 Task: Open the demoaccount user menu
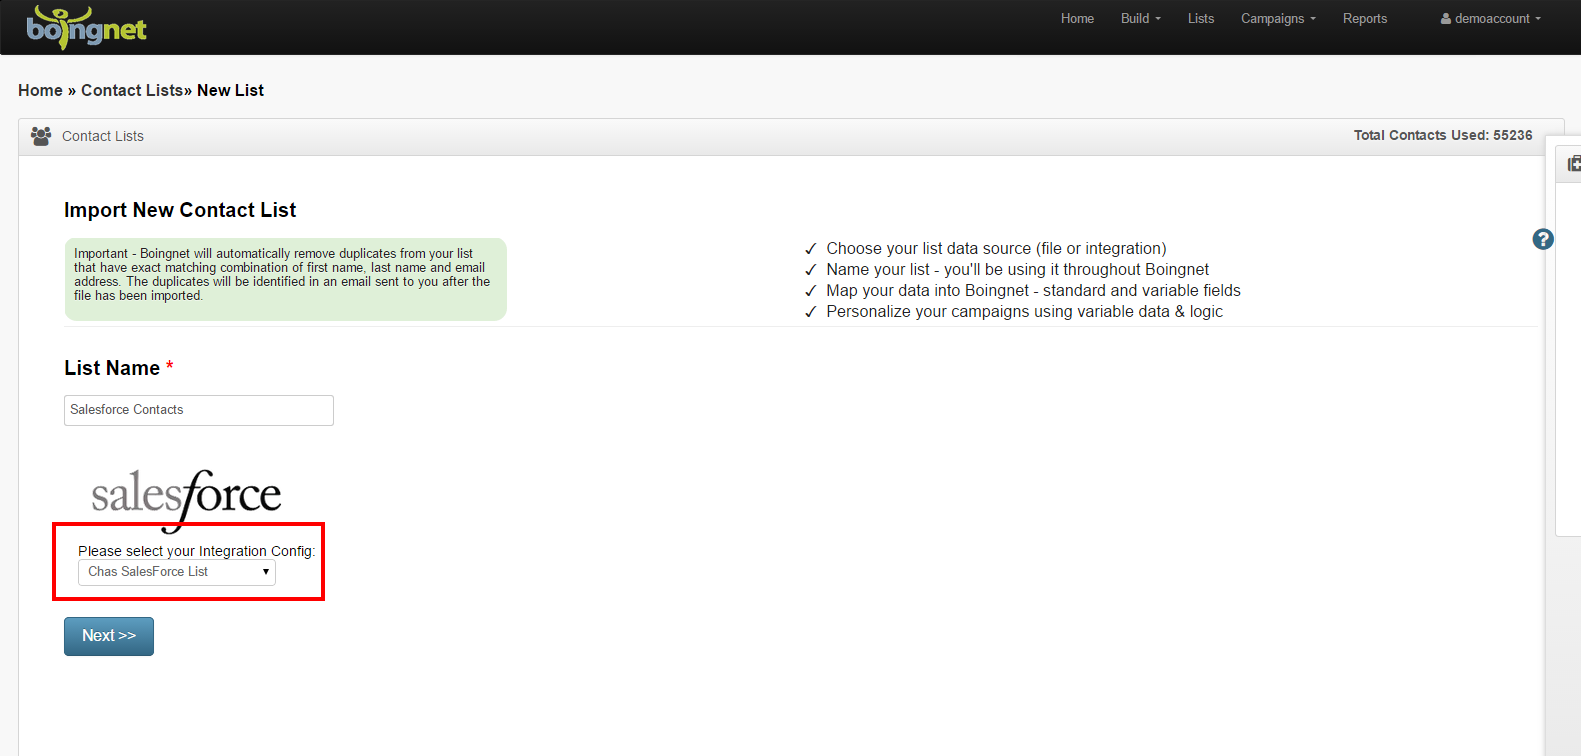pos(1491,18)
